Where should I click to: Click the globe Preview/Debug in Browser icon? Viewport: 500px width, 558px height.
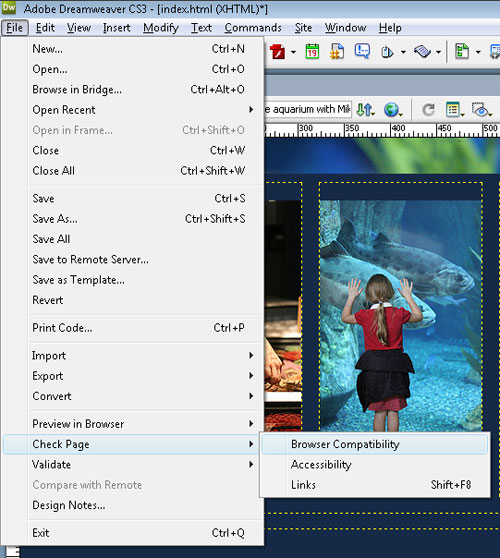(x=393, y=110)
